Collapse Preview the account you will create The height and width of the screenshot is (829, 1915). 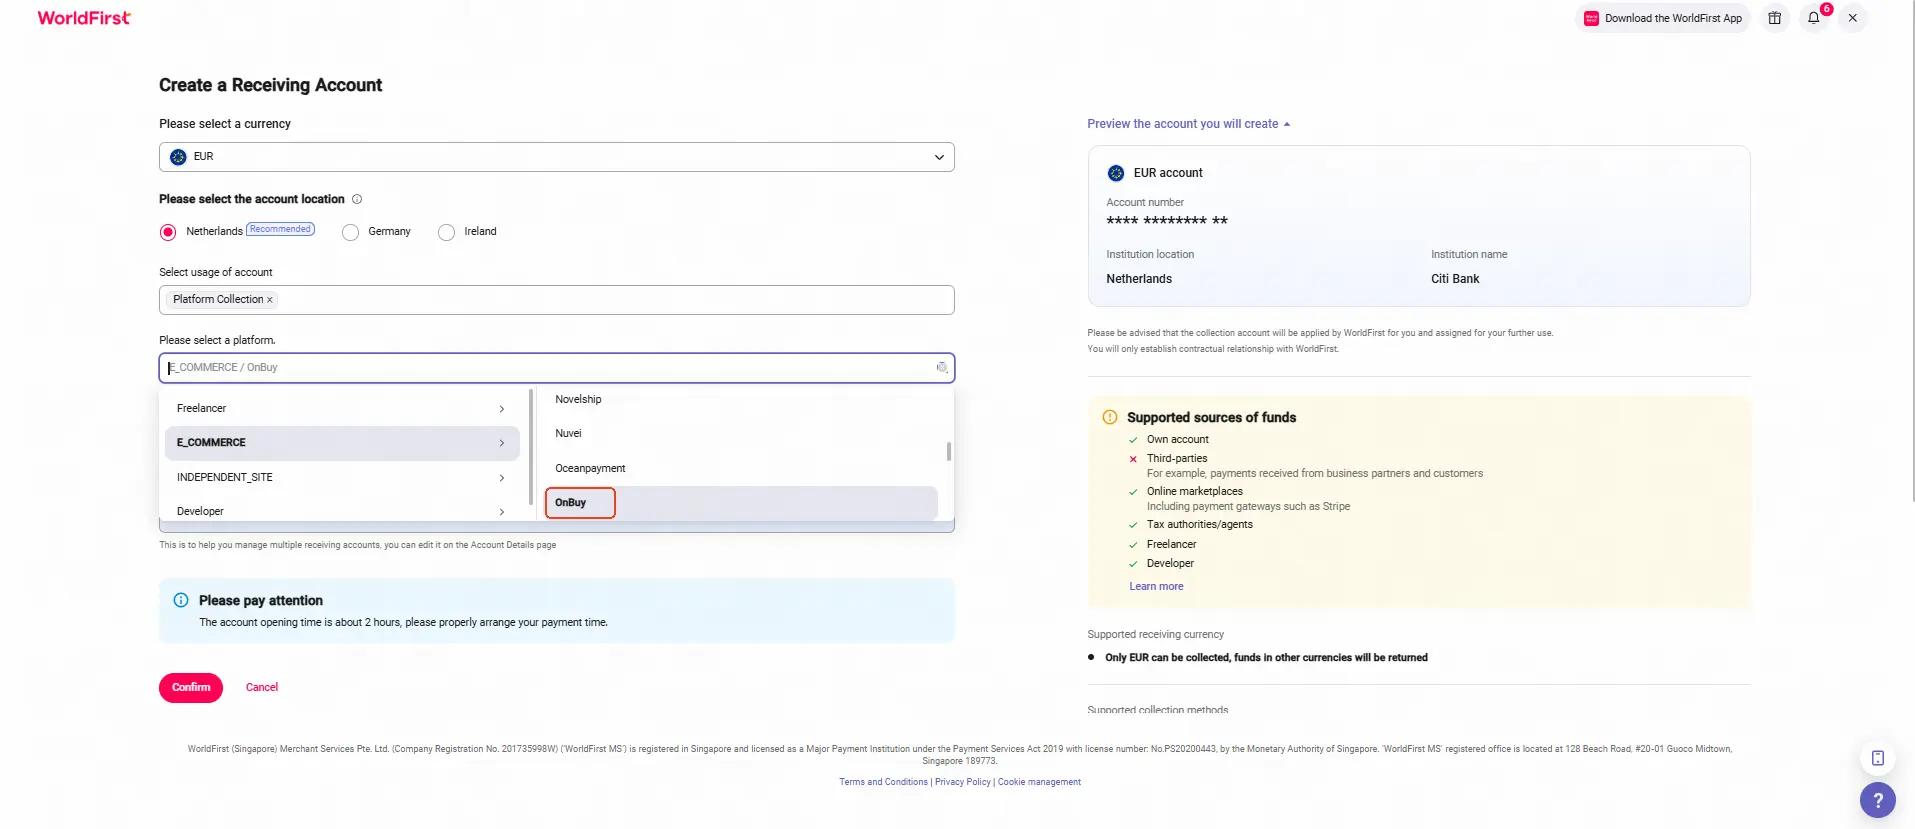(x=1188, y=124)
